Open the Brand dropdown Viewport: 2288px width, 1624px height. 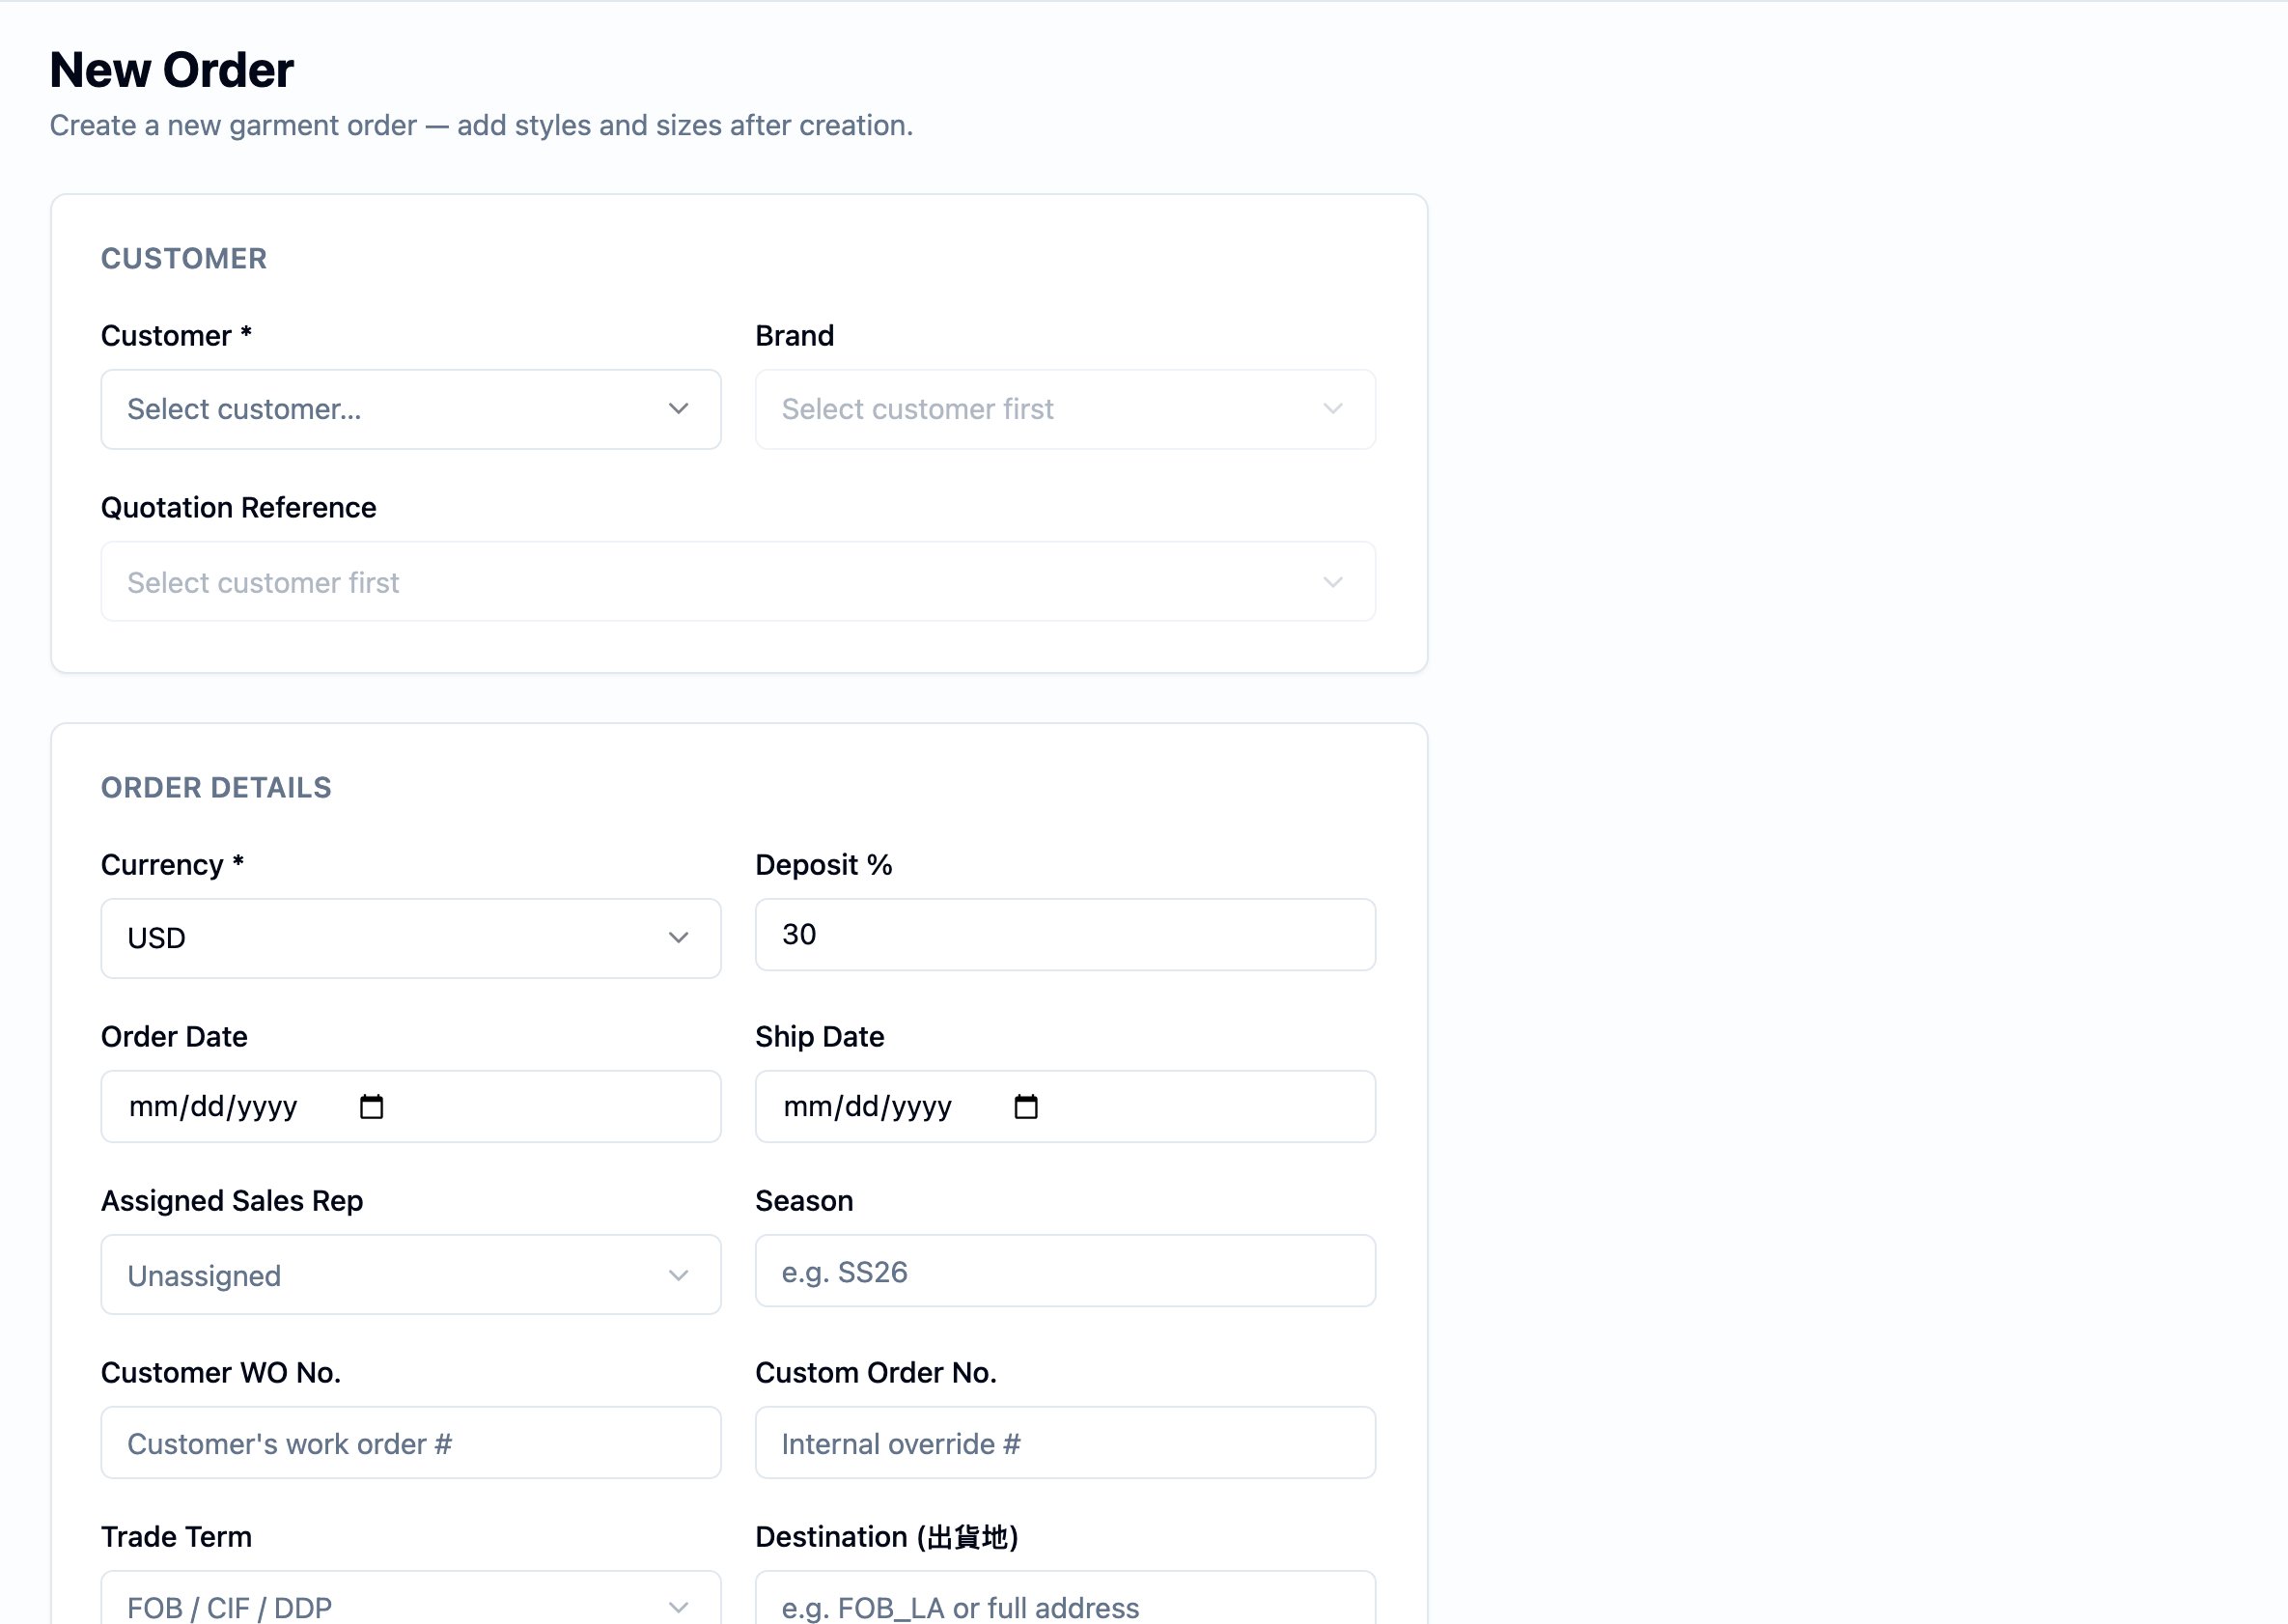point(1065,409)
